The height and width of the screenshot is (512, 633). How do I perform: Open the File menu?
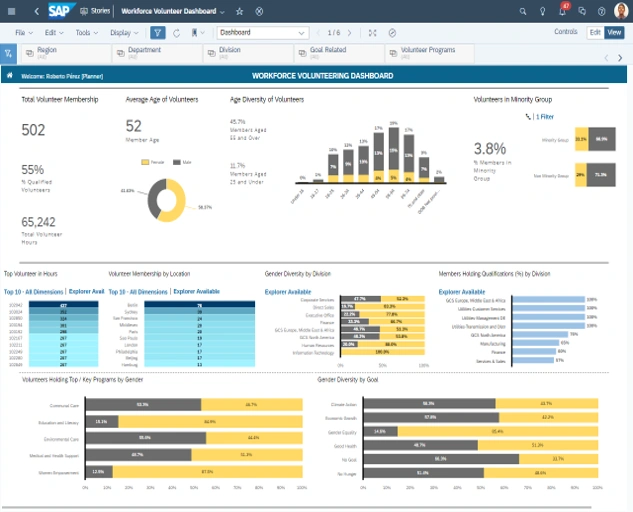tap(23, 32)
